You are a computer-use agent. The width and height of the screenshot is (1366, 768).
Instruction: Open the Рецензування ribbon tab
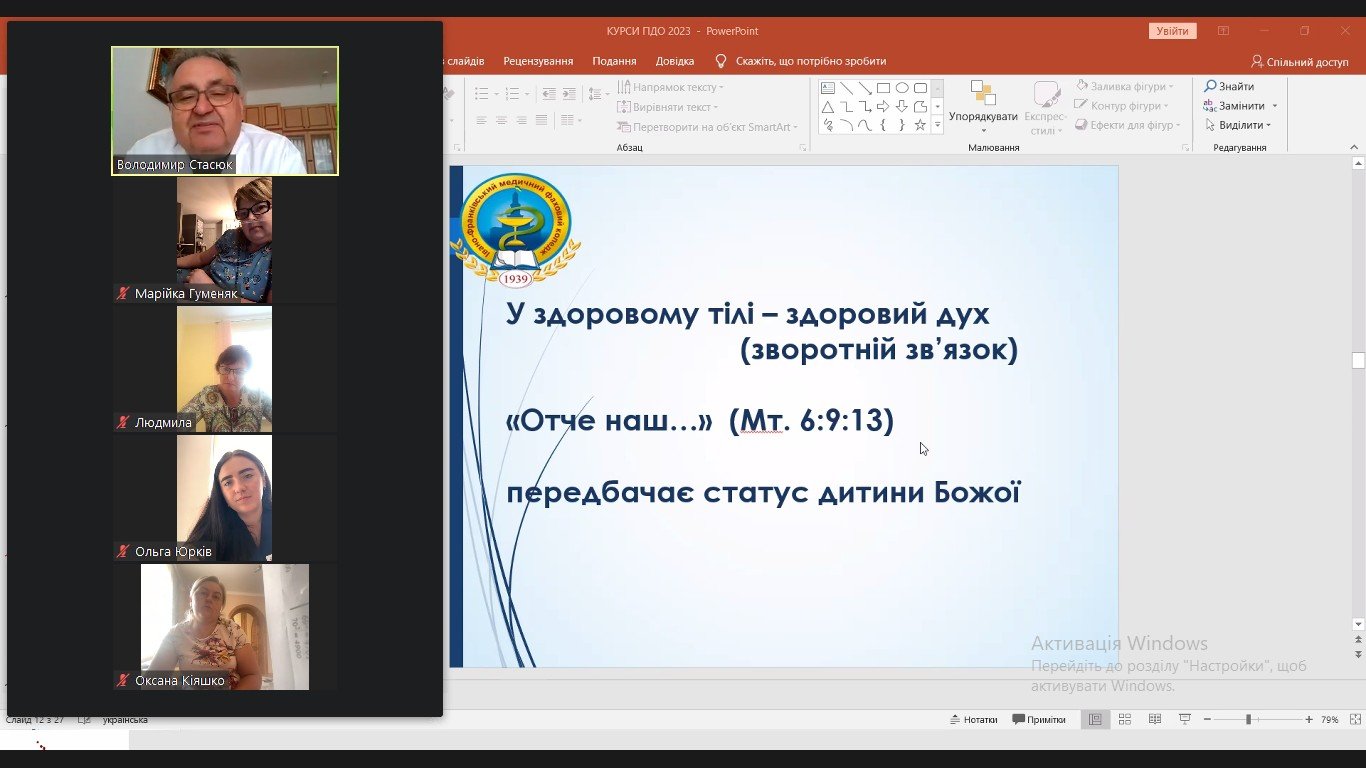(538, 61)
